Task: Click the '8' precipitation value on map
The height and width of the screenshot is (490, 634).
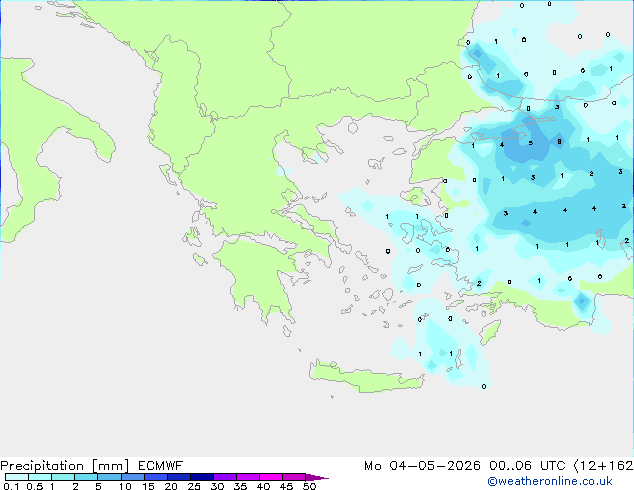Action: coord(559,142)
